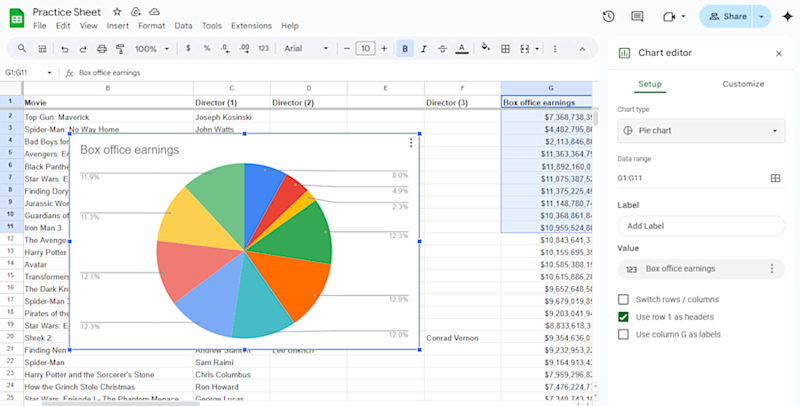Open the chart's three-dot options menu
Viewport: 800px width, 406px height.
[411, 143]
